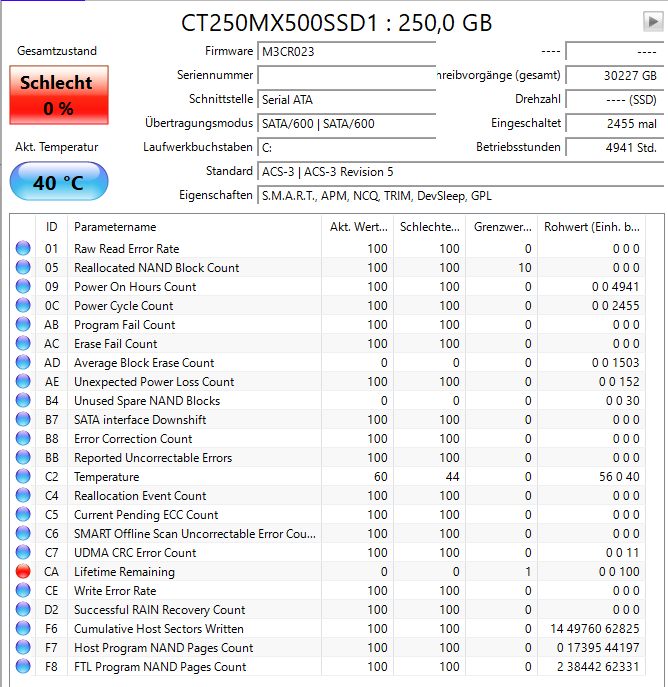Click raw value 56 0 40
Screen dimensions: 668x687
click(619, 477)
